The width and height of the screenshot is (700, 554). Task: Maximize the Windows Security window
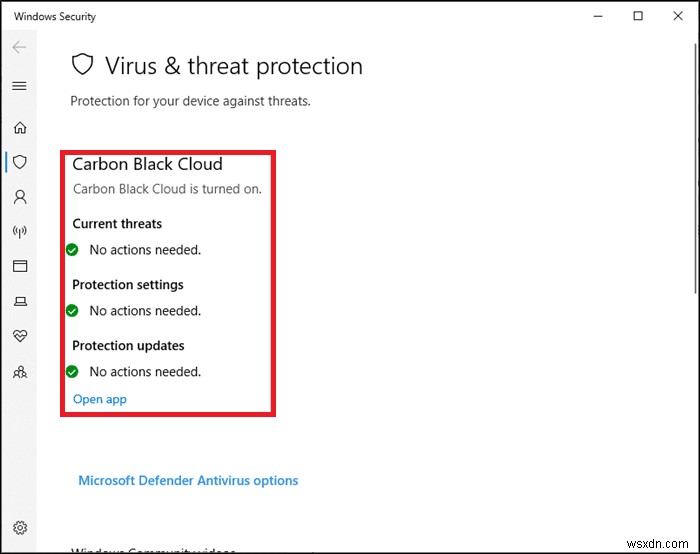(x=638, y=17)
